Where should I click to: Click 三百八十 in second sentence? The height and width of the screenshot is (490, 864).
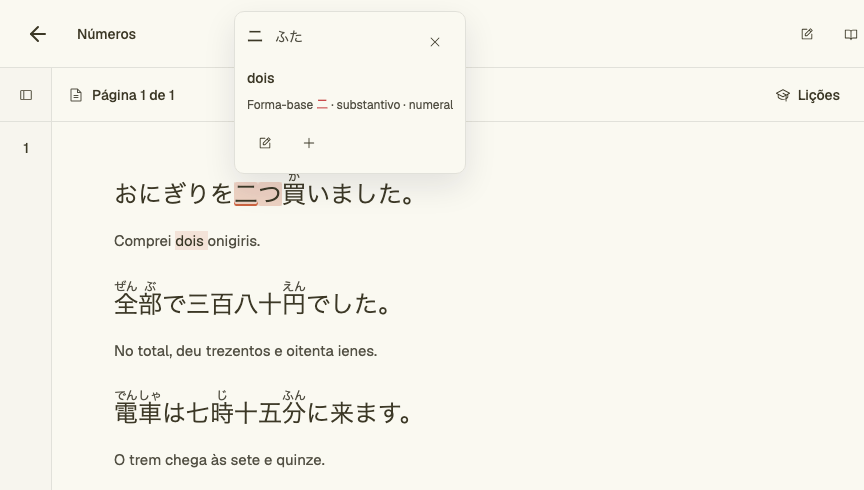234,304
